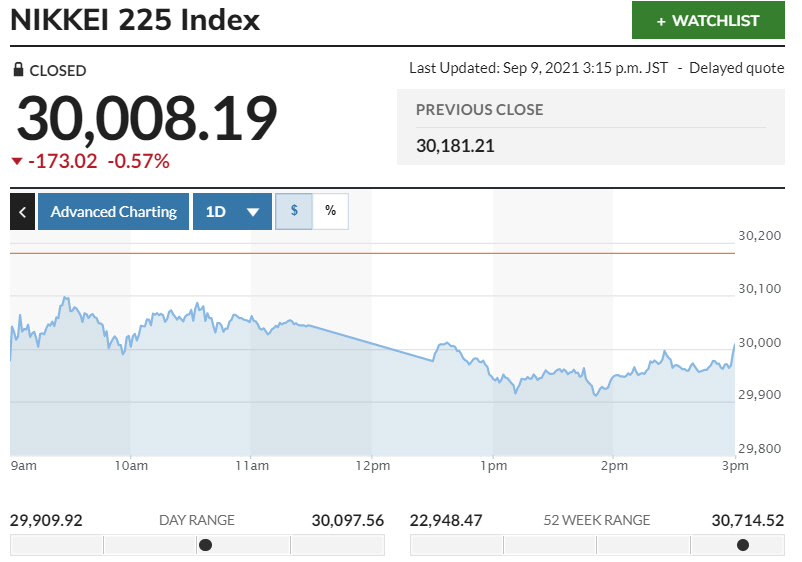Screen dimensions: 802x562
Task: Click the 52 week high value 30,714.52
Action: (x=748, y=520)
